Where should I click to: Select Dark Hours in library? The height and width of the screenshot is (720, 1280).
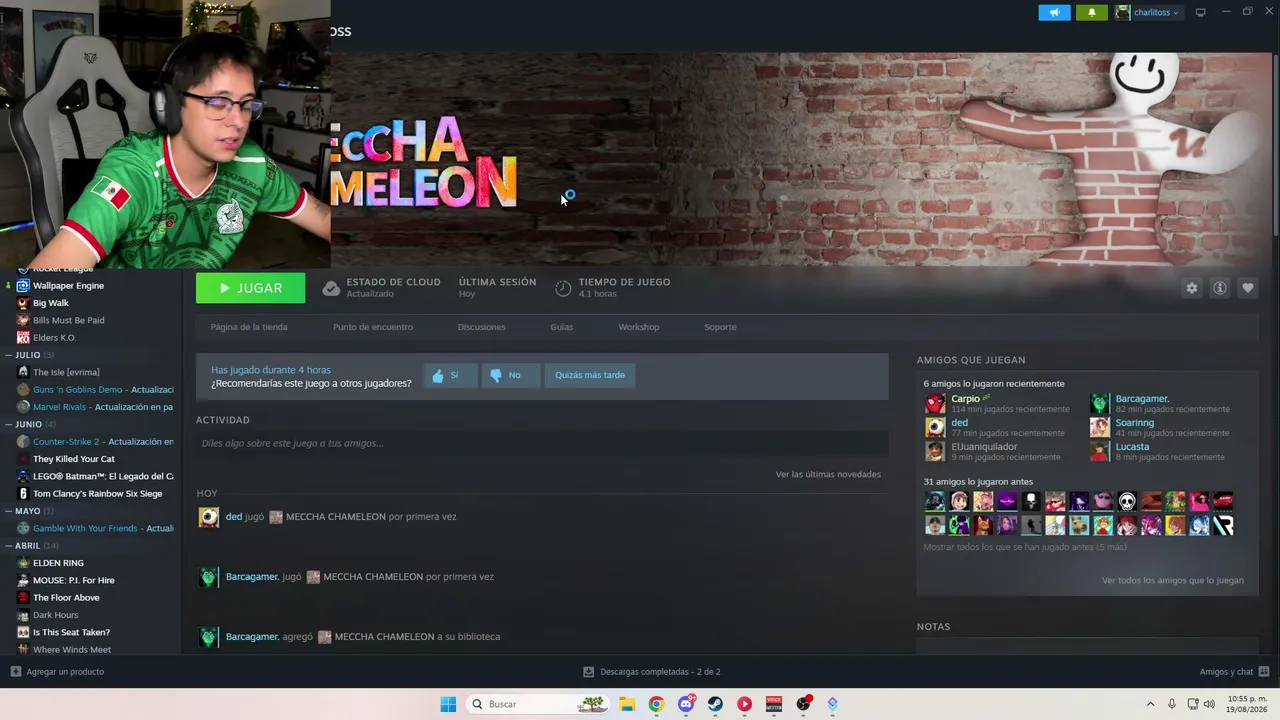(55, 615)
